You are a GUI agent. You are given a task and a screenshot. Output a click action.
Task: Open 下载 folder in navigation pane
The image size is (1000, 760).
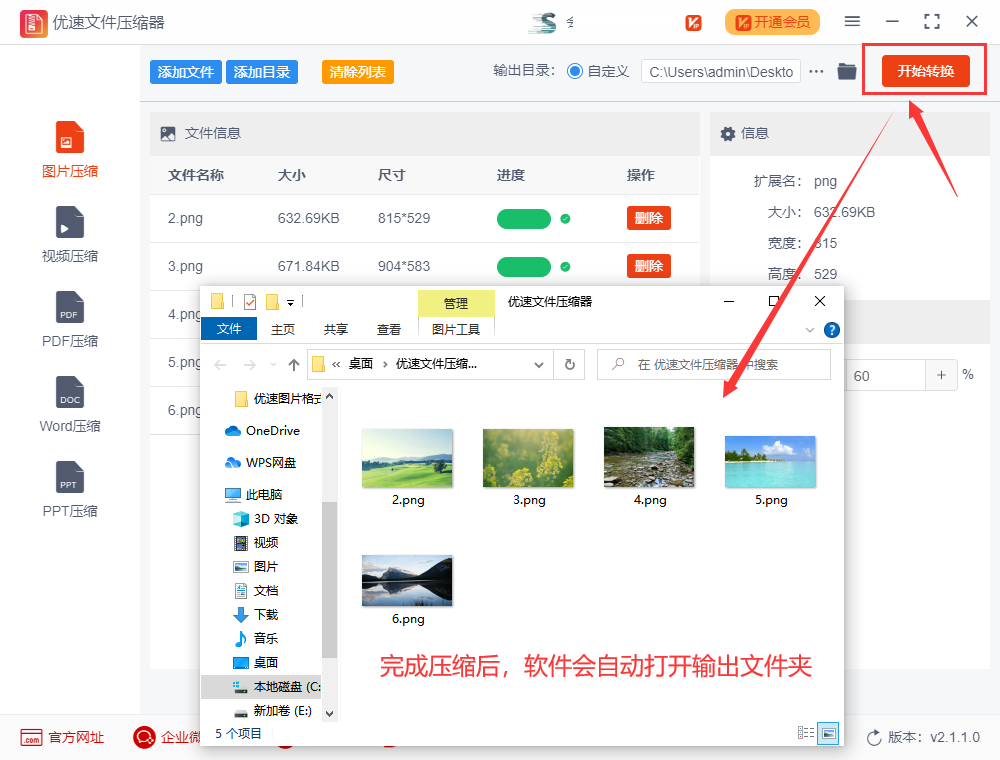pyautogui.click(x=257, y=615)
